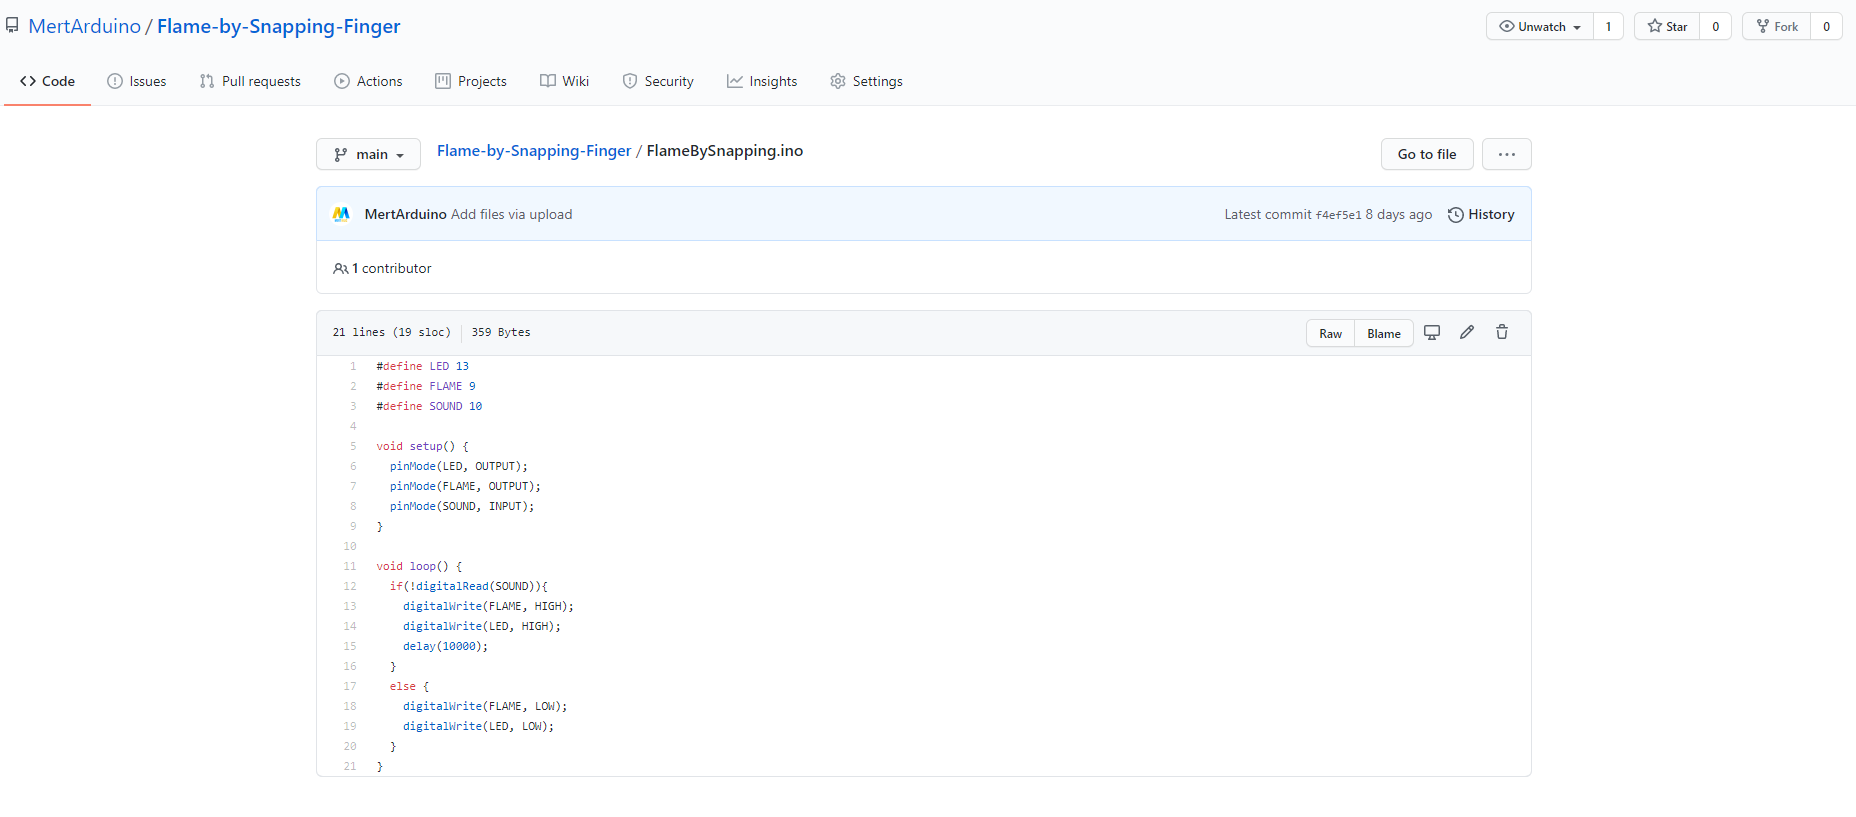Click the Security shield icon
Viewport: 1856px width, 817px height.
coord(630,81)
